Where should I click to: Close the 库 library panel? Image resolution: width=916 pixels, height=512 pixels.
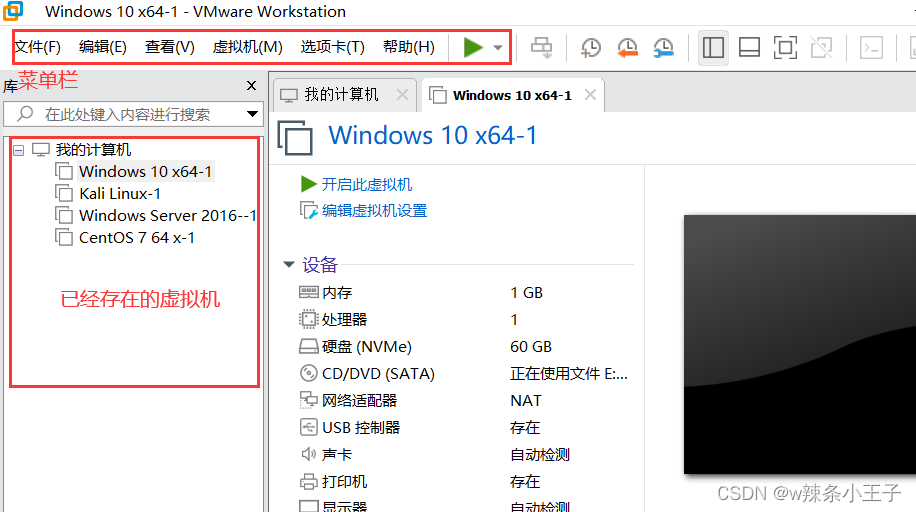(252, 85)
